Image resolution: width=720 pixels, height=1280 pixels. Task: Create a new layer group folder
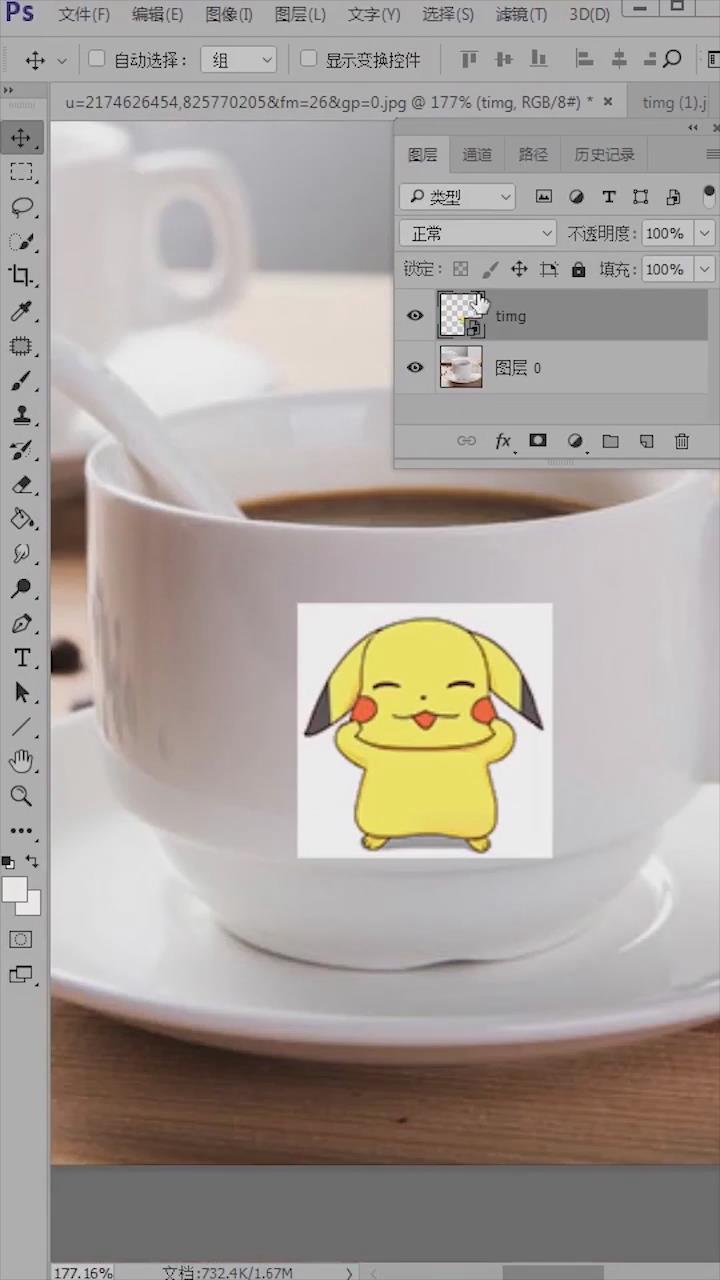611,441
